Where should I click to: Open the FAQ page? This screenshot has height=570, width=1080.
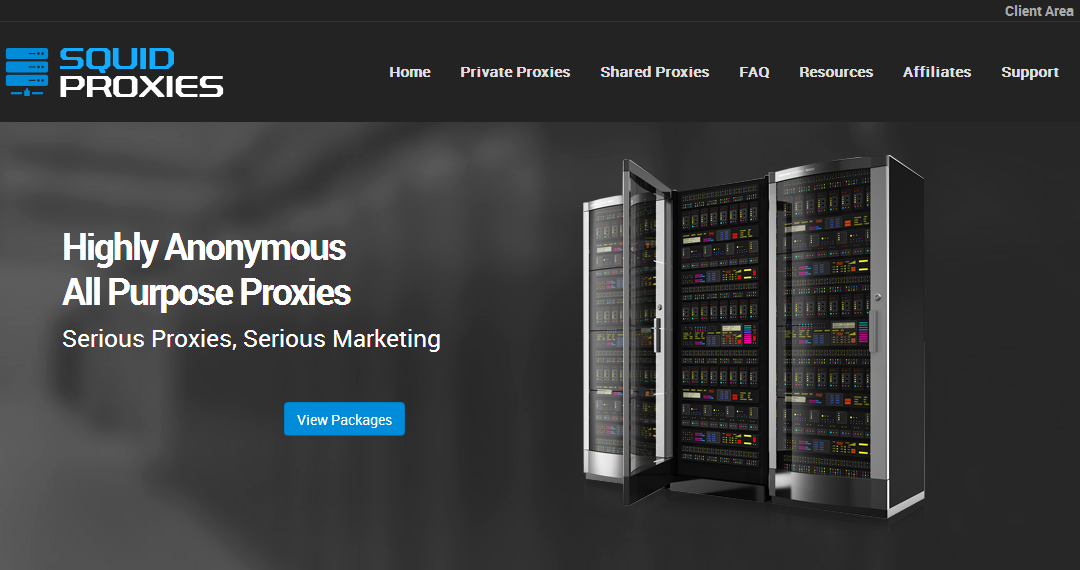click(754, 72)
